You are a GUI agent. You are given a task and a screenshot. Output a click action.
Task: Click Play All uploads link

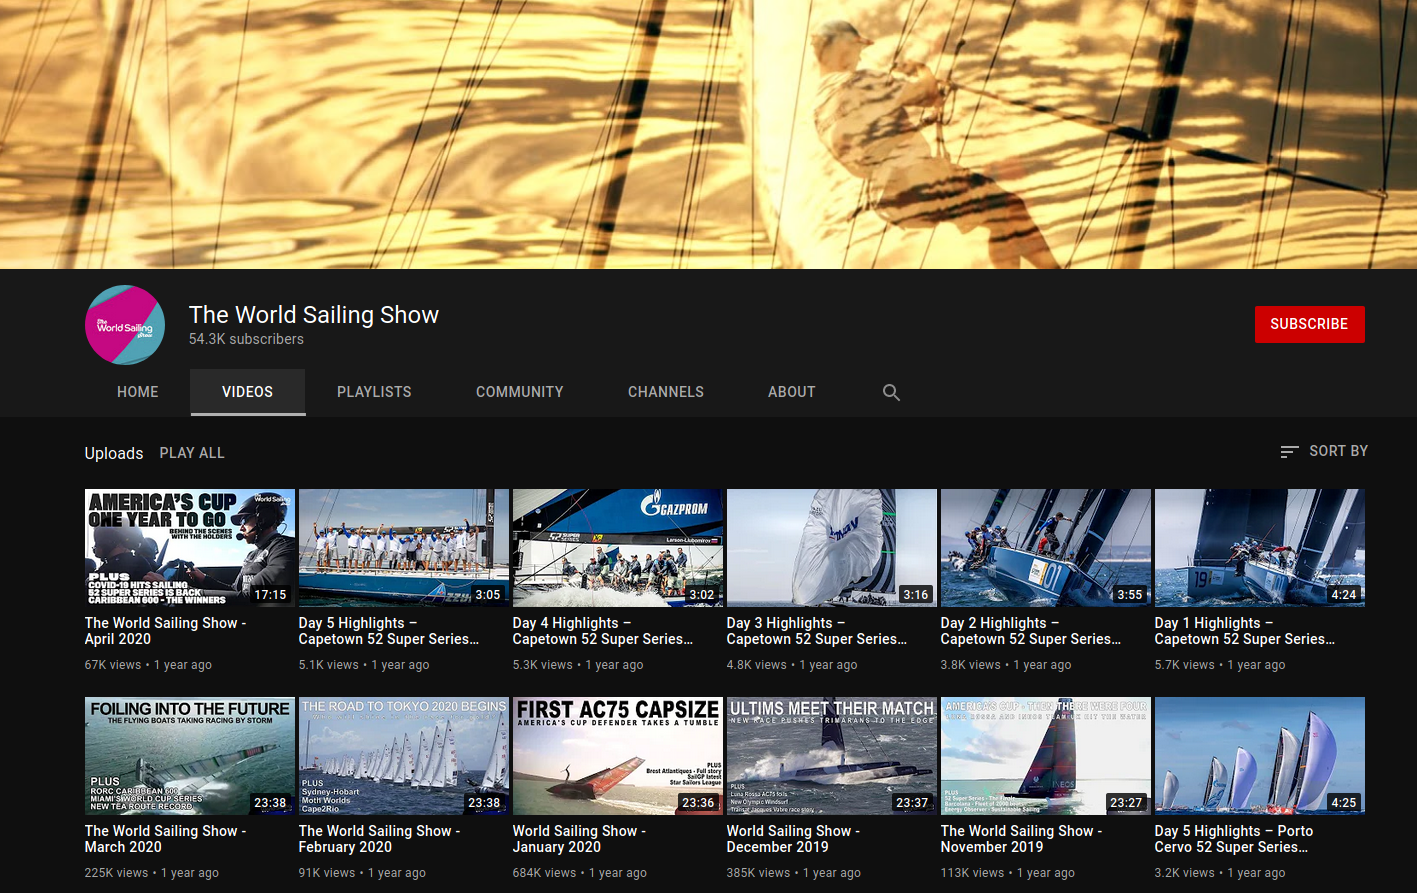[192, 453]
